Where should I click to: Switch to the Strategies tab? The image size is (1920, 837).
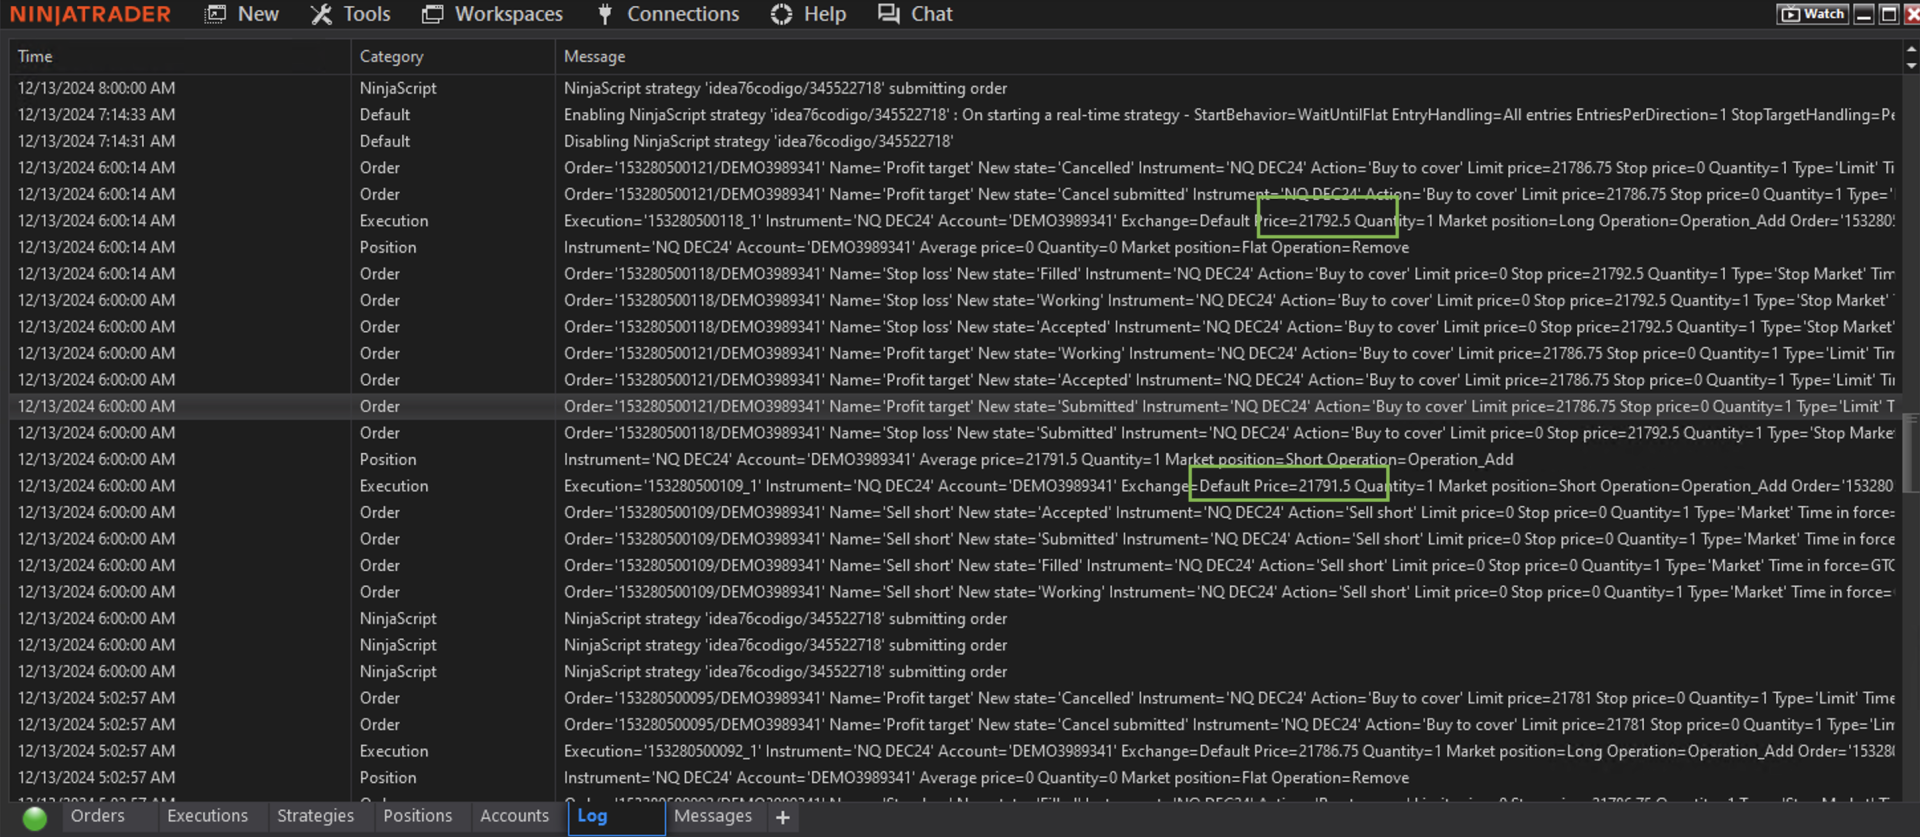click(315, 816)
